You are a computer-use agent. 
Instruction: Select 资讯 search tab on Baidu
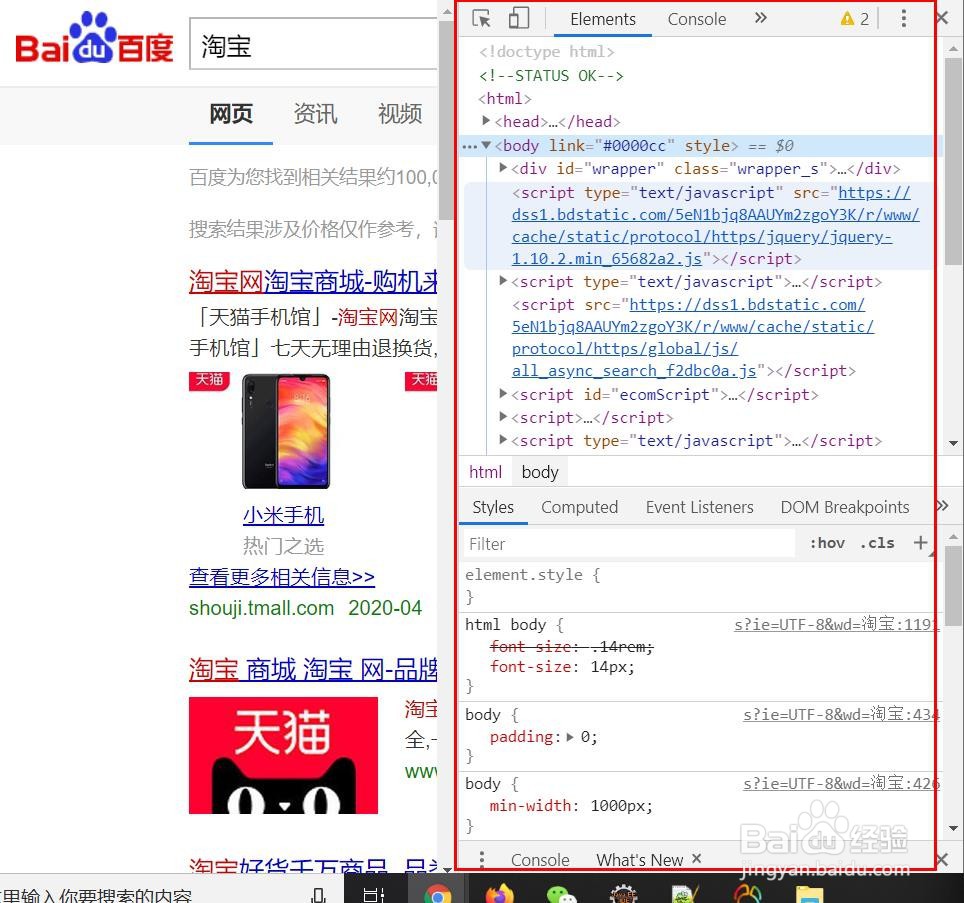pyautogui.click(x=315, y=114)
